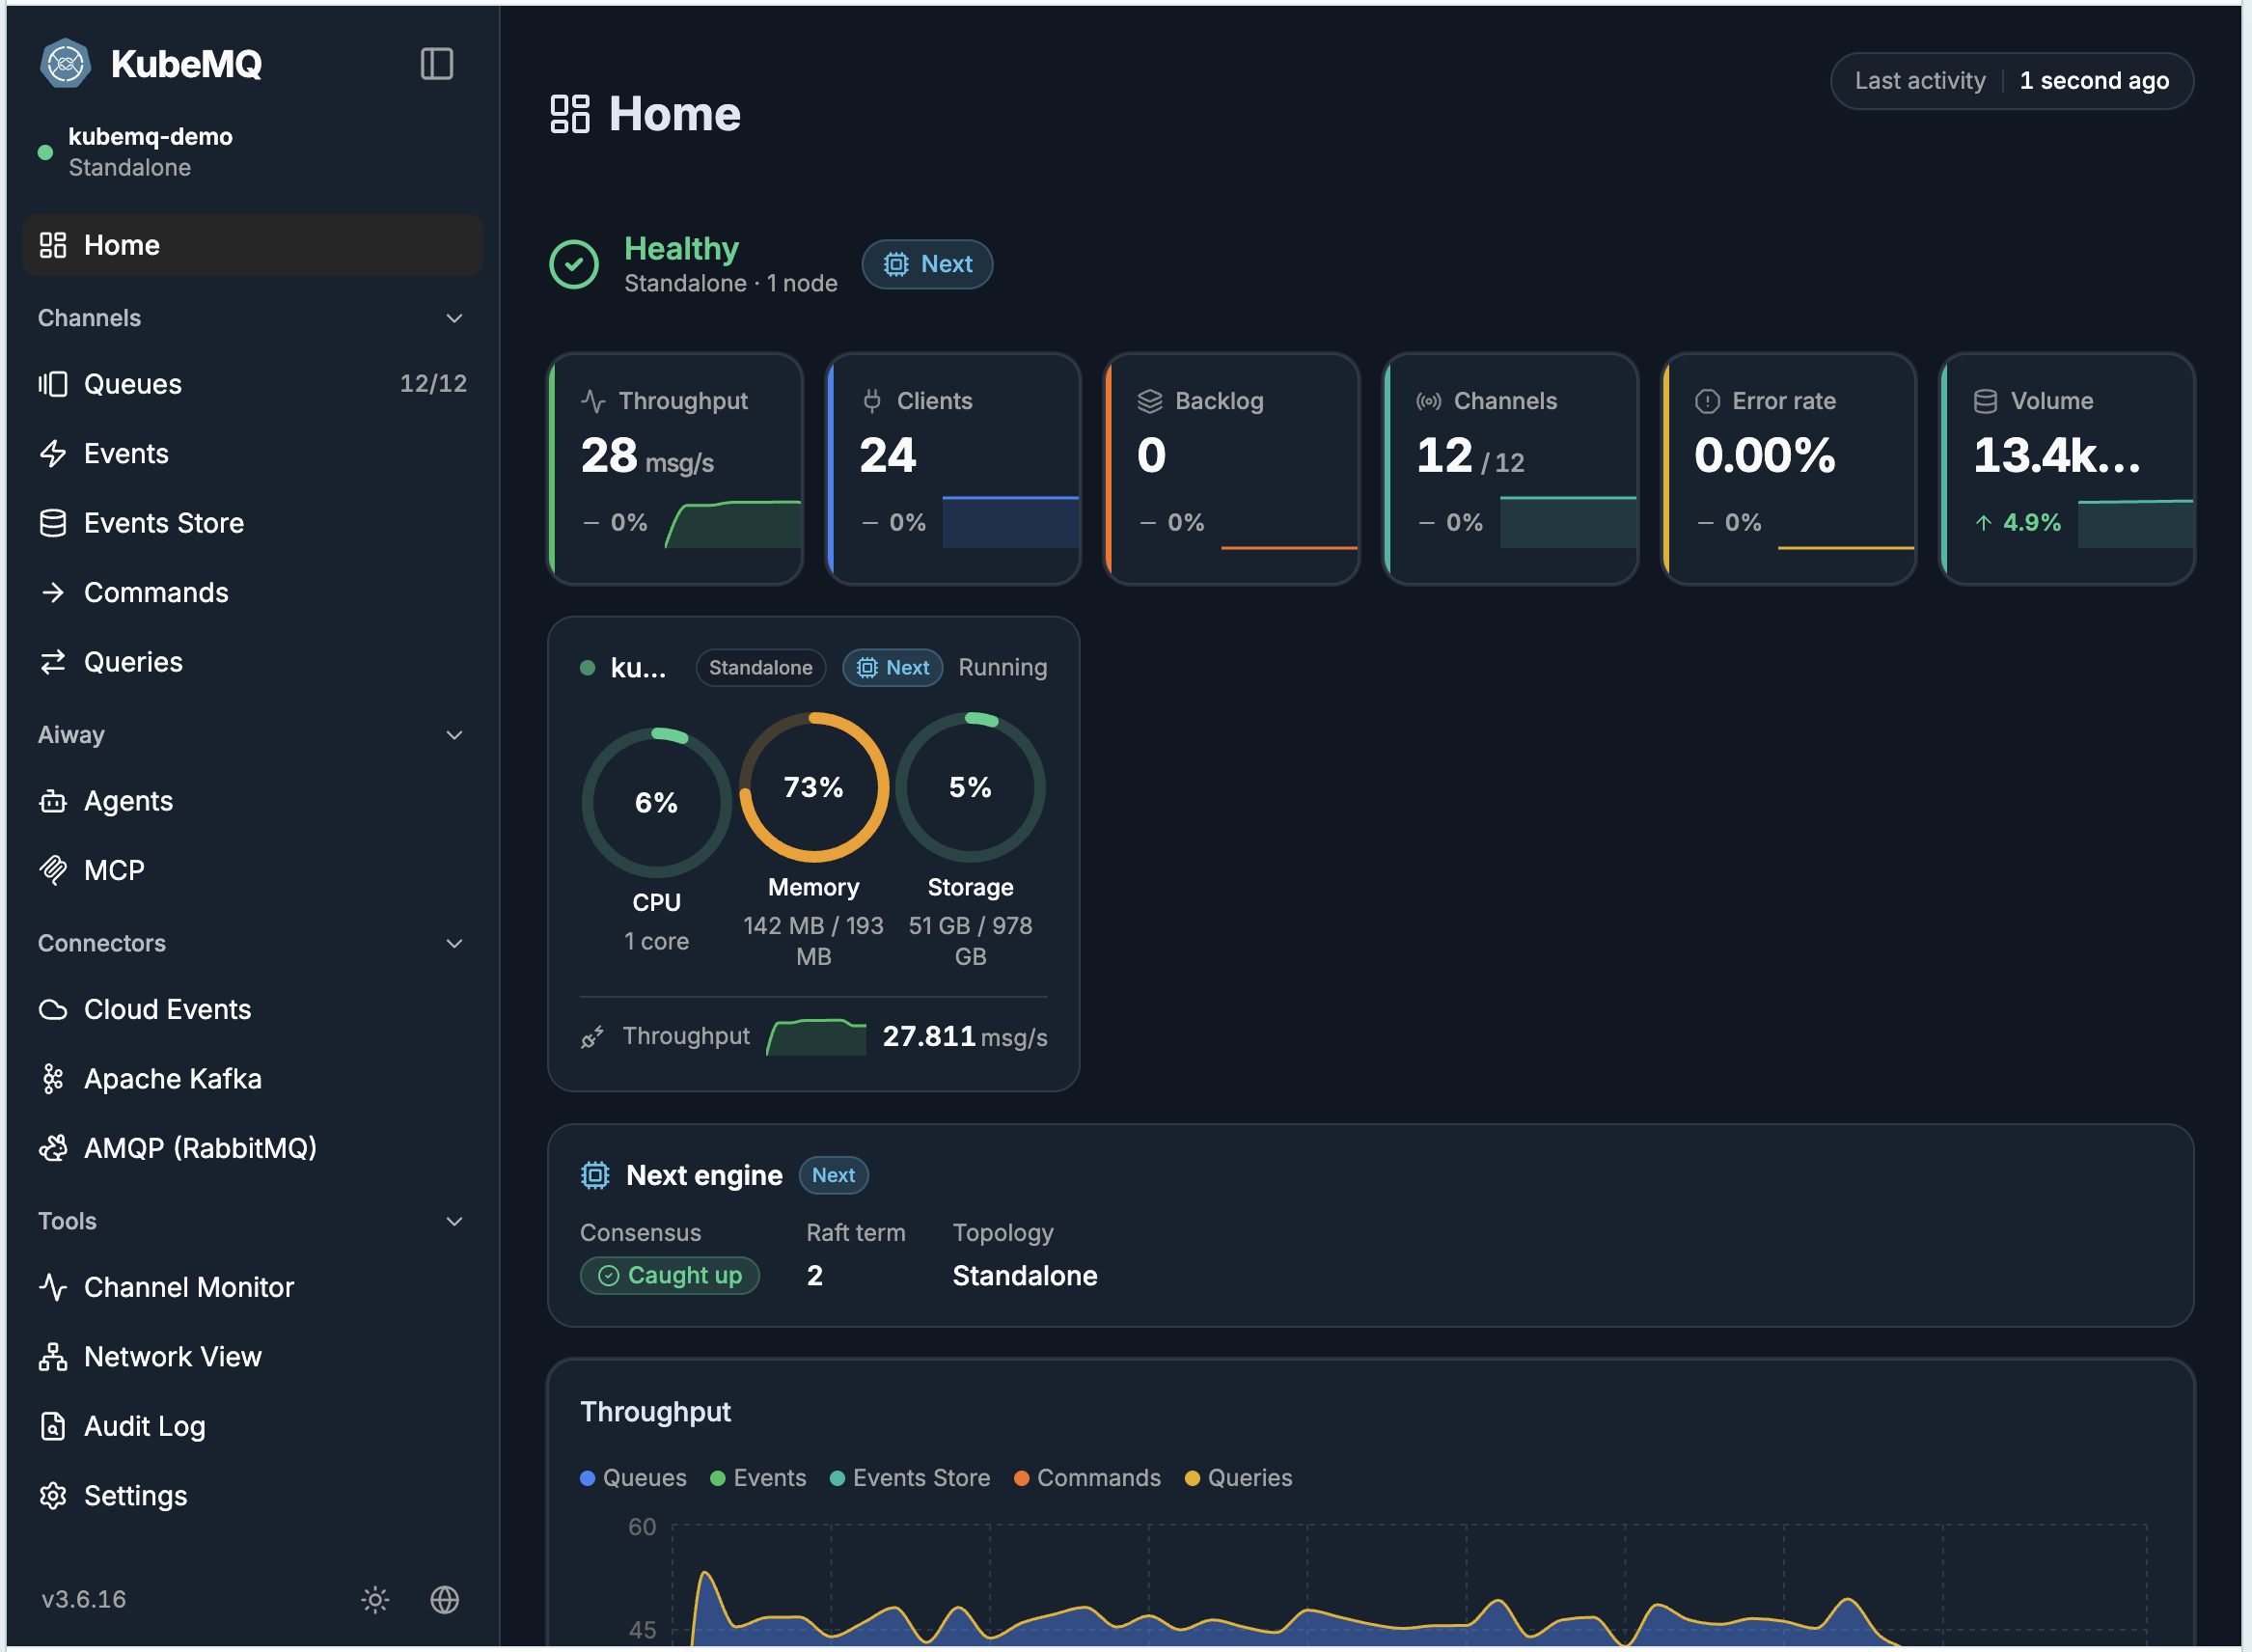The image size is (2252, 1652).
Task: Open the Commands page
Action: (252, 593)
